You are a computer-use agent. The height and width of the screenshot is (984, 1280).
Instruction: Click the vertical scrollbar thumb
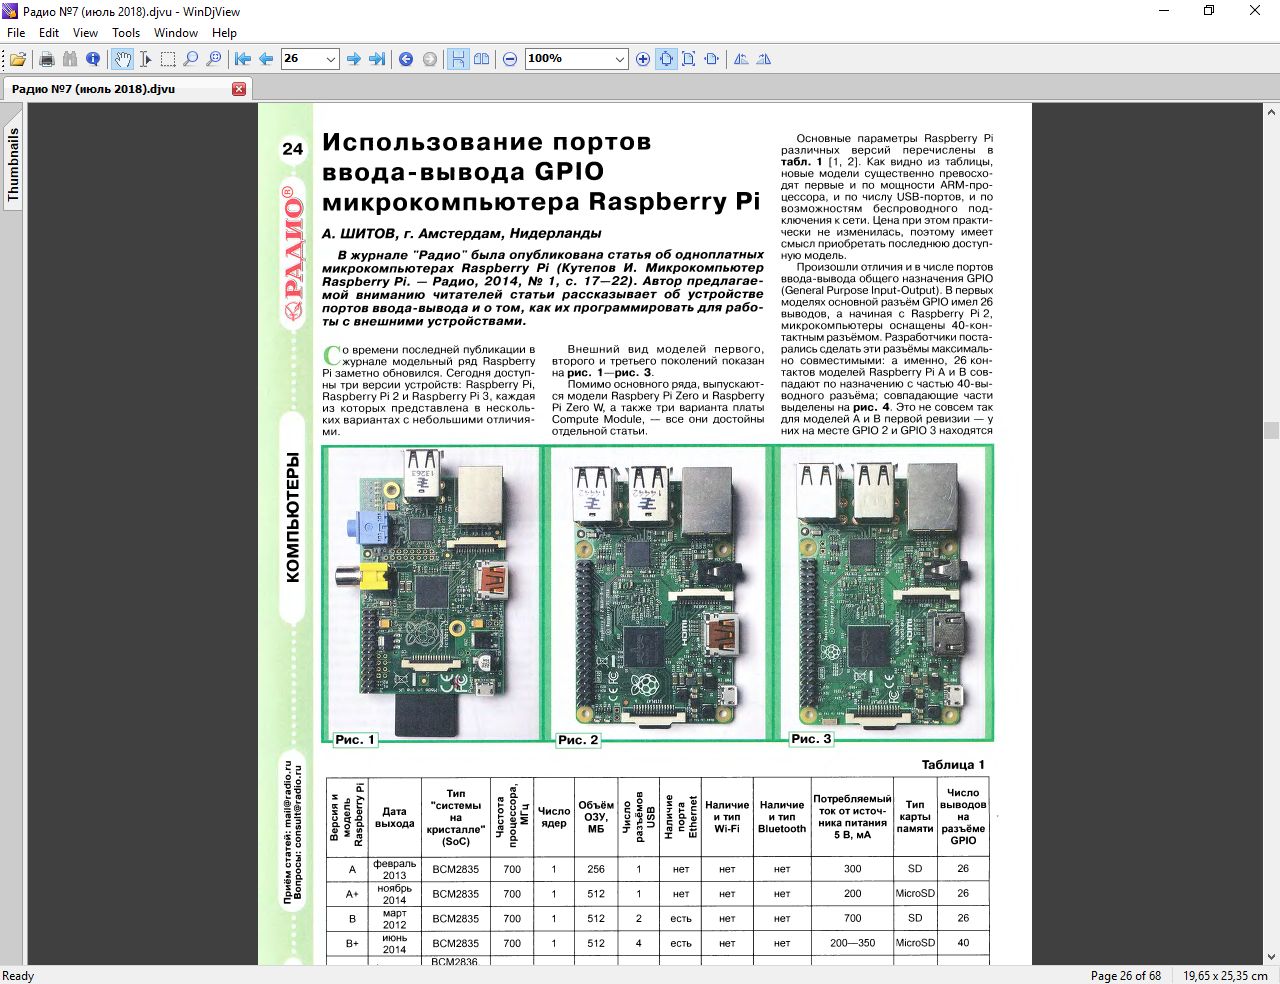click(x=1271, y=431)
